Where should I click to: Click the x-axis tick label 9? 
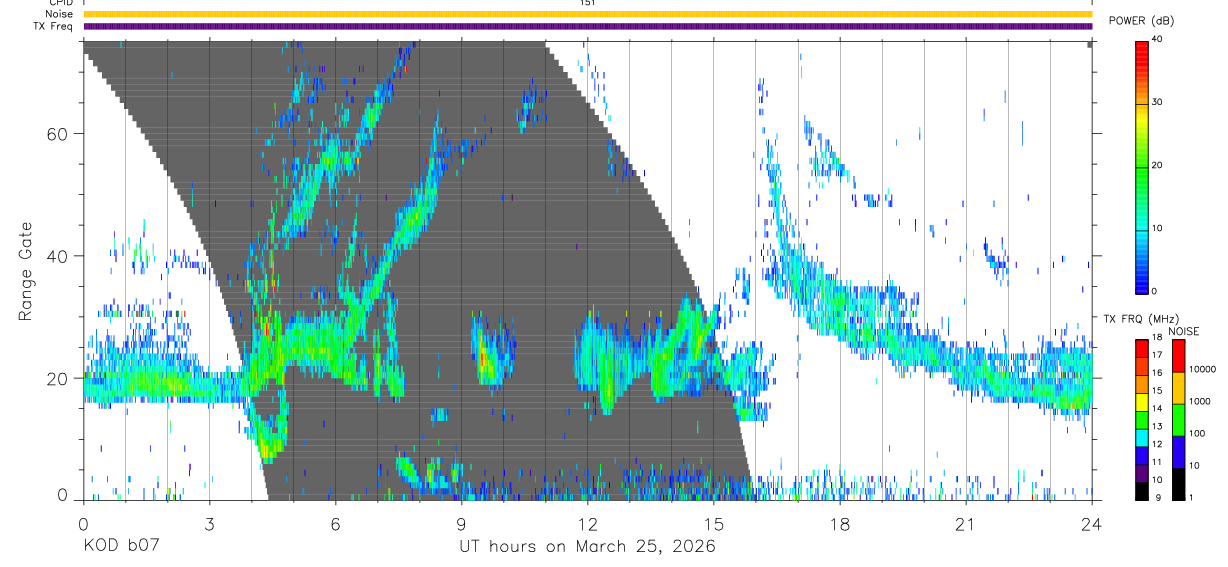click(x=462, y=523)
